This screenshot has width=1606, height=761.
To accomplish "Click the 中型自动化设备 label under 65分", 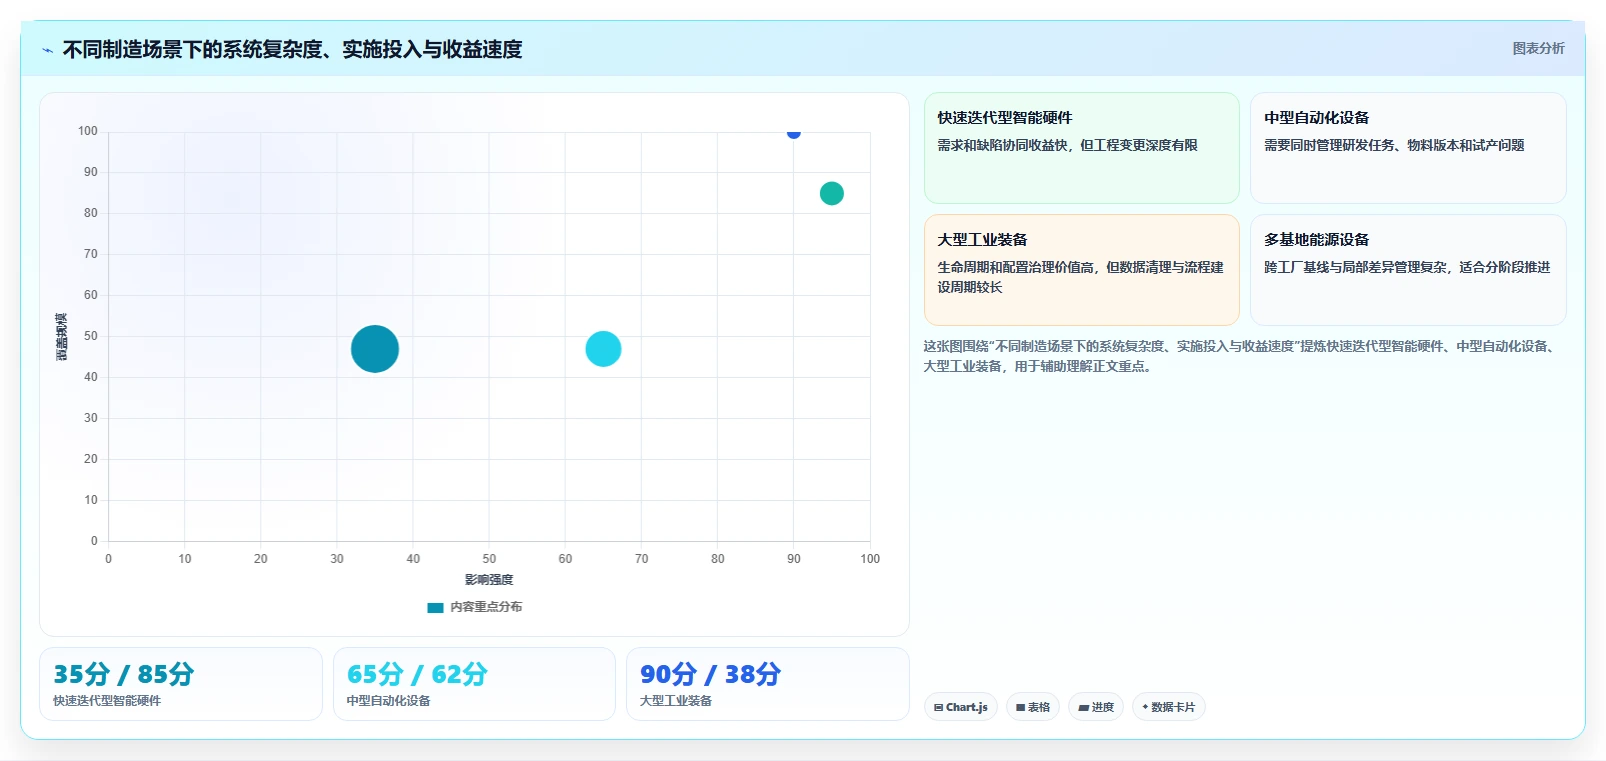I will pyautogui.click(x=389, y=701).
